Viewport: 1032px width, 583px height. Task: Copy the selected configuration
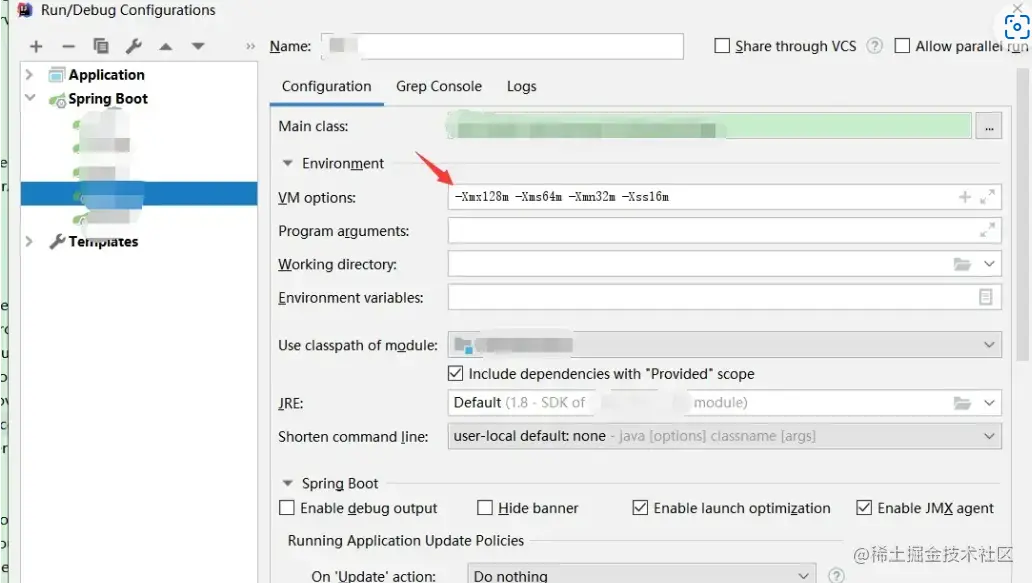tap(101, 46)
